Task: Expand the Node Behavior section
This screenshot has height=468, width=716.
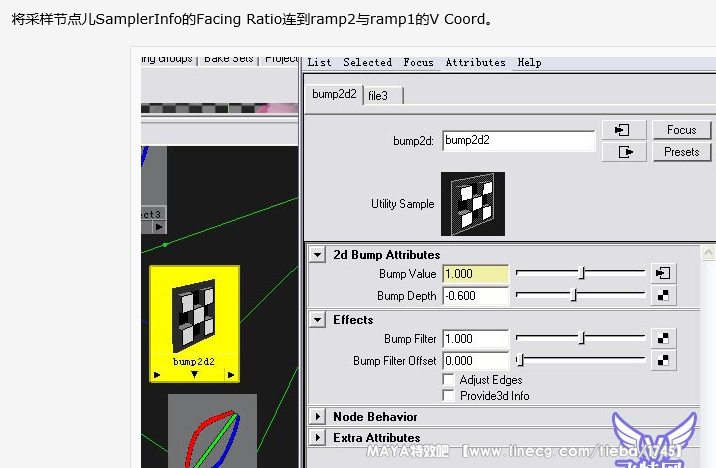Action: coord(317,416)
